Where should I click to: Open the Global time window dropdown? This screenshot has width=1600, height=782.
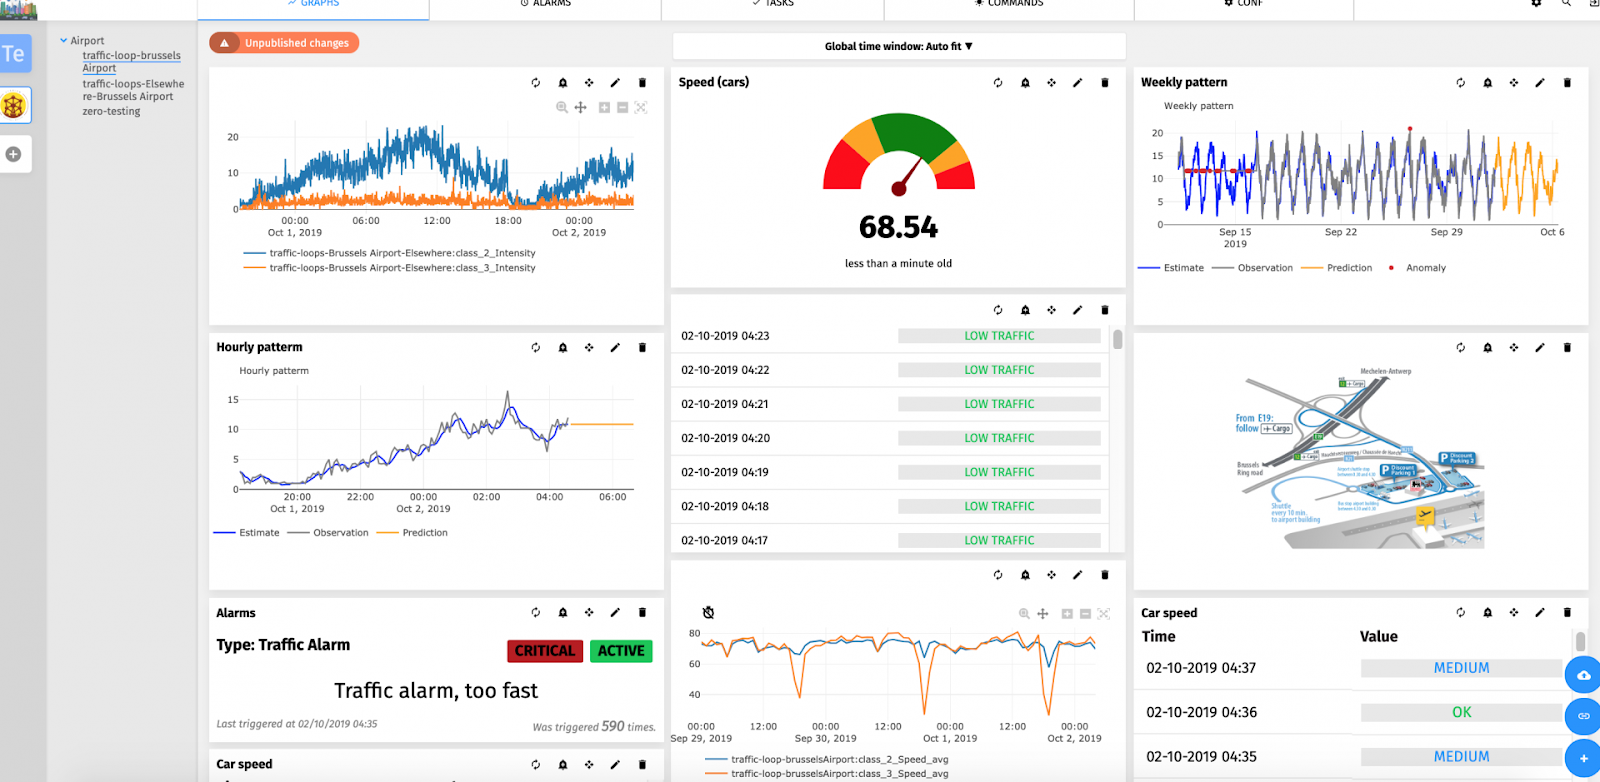(898, 46)
